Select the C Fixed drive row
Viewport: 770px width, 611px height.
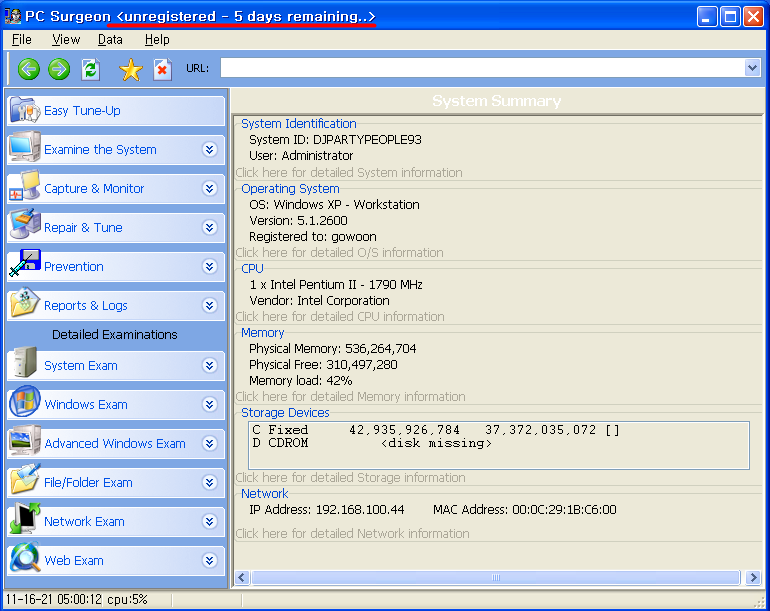click(x=436, y=430)
